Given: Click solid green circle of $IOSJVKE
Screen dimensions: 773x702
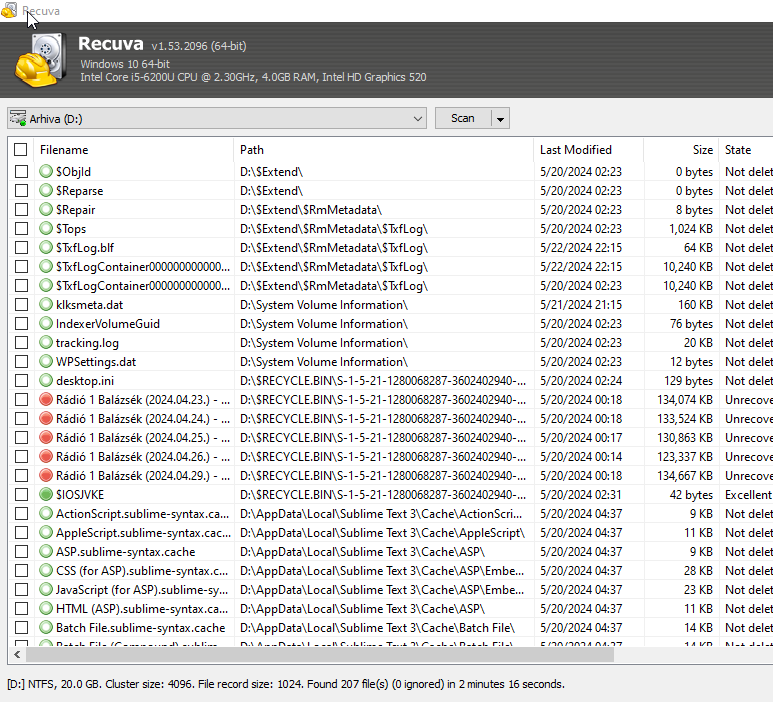Looking at the screenshot, I should click(x=46, y=494).
